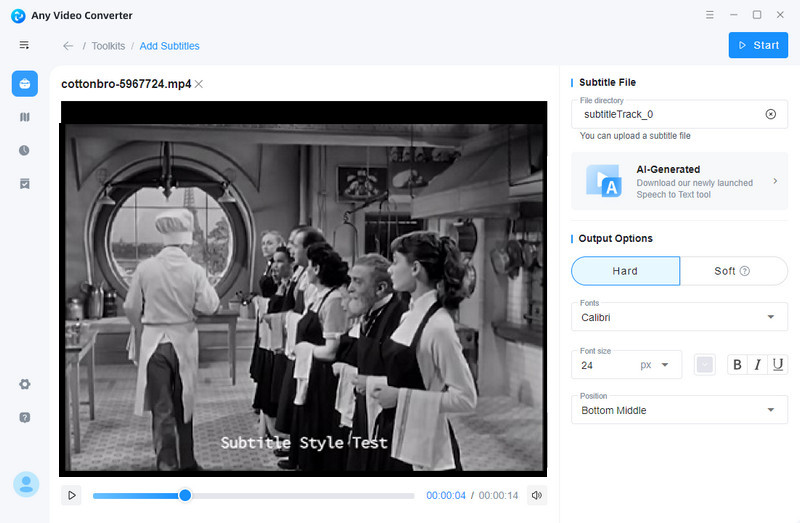800x523 pixels.
Task: Click the 'Download our newly launched' description text
Action: pyautogui.click(x=694, y=183)
